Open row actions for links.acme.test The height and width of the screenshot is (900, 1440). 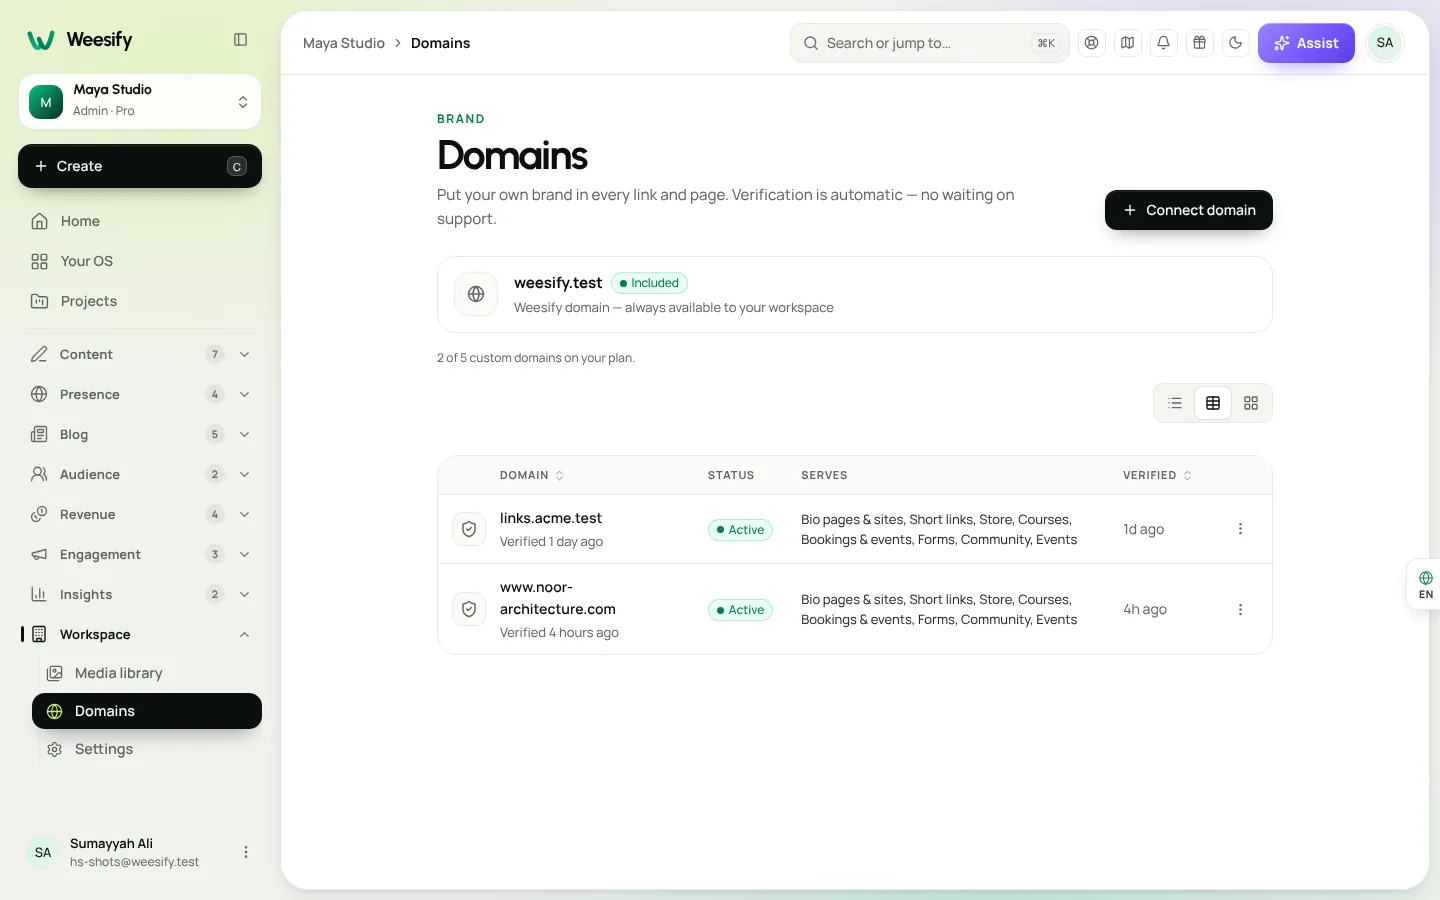point(1240,529)
